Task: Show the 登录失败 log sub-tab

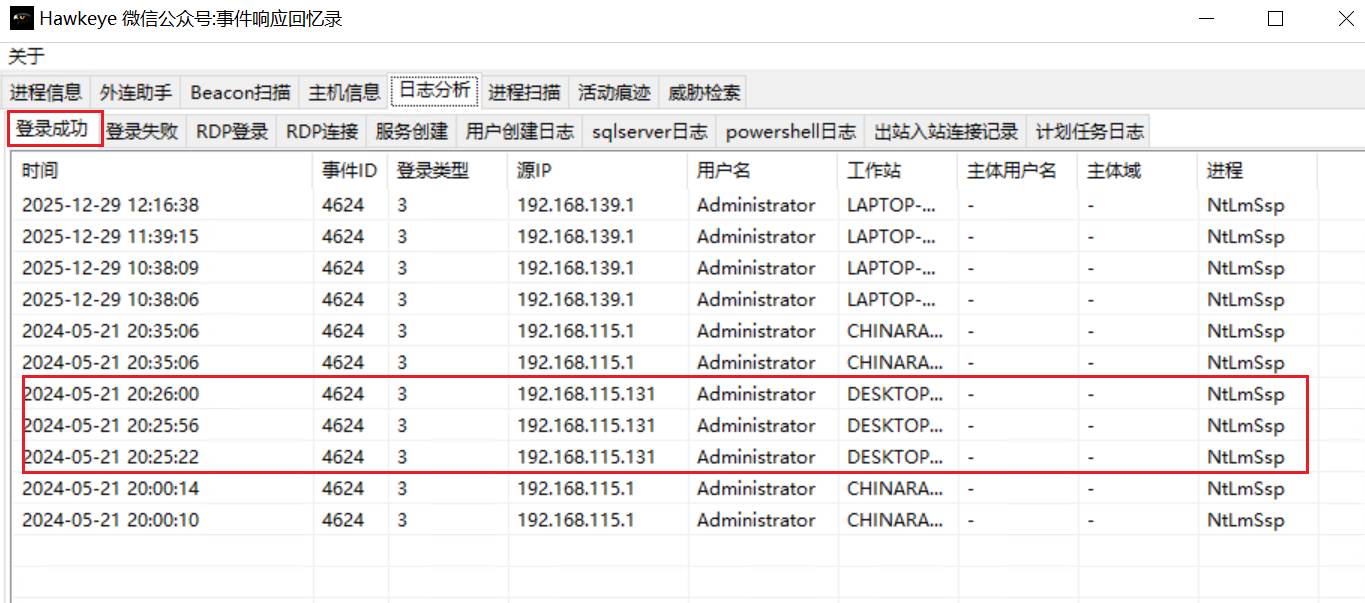Action: [x=142, y=131]
